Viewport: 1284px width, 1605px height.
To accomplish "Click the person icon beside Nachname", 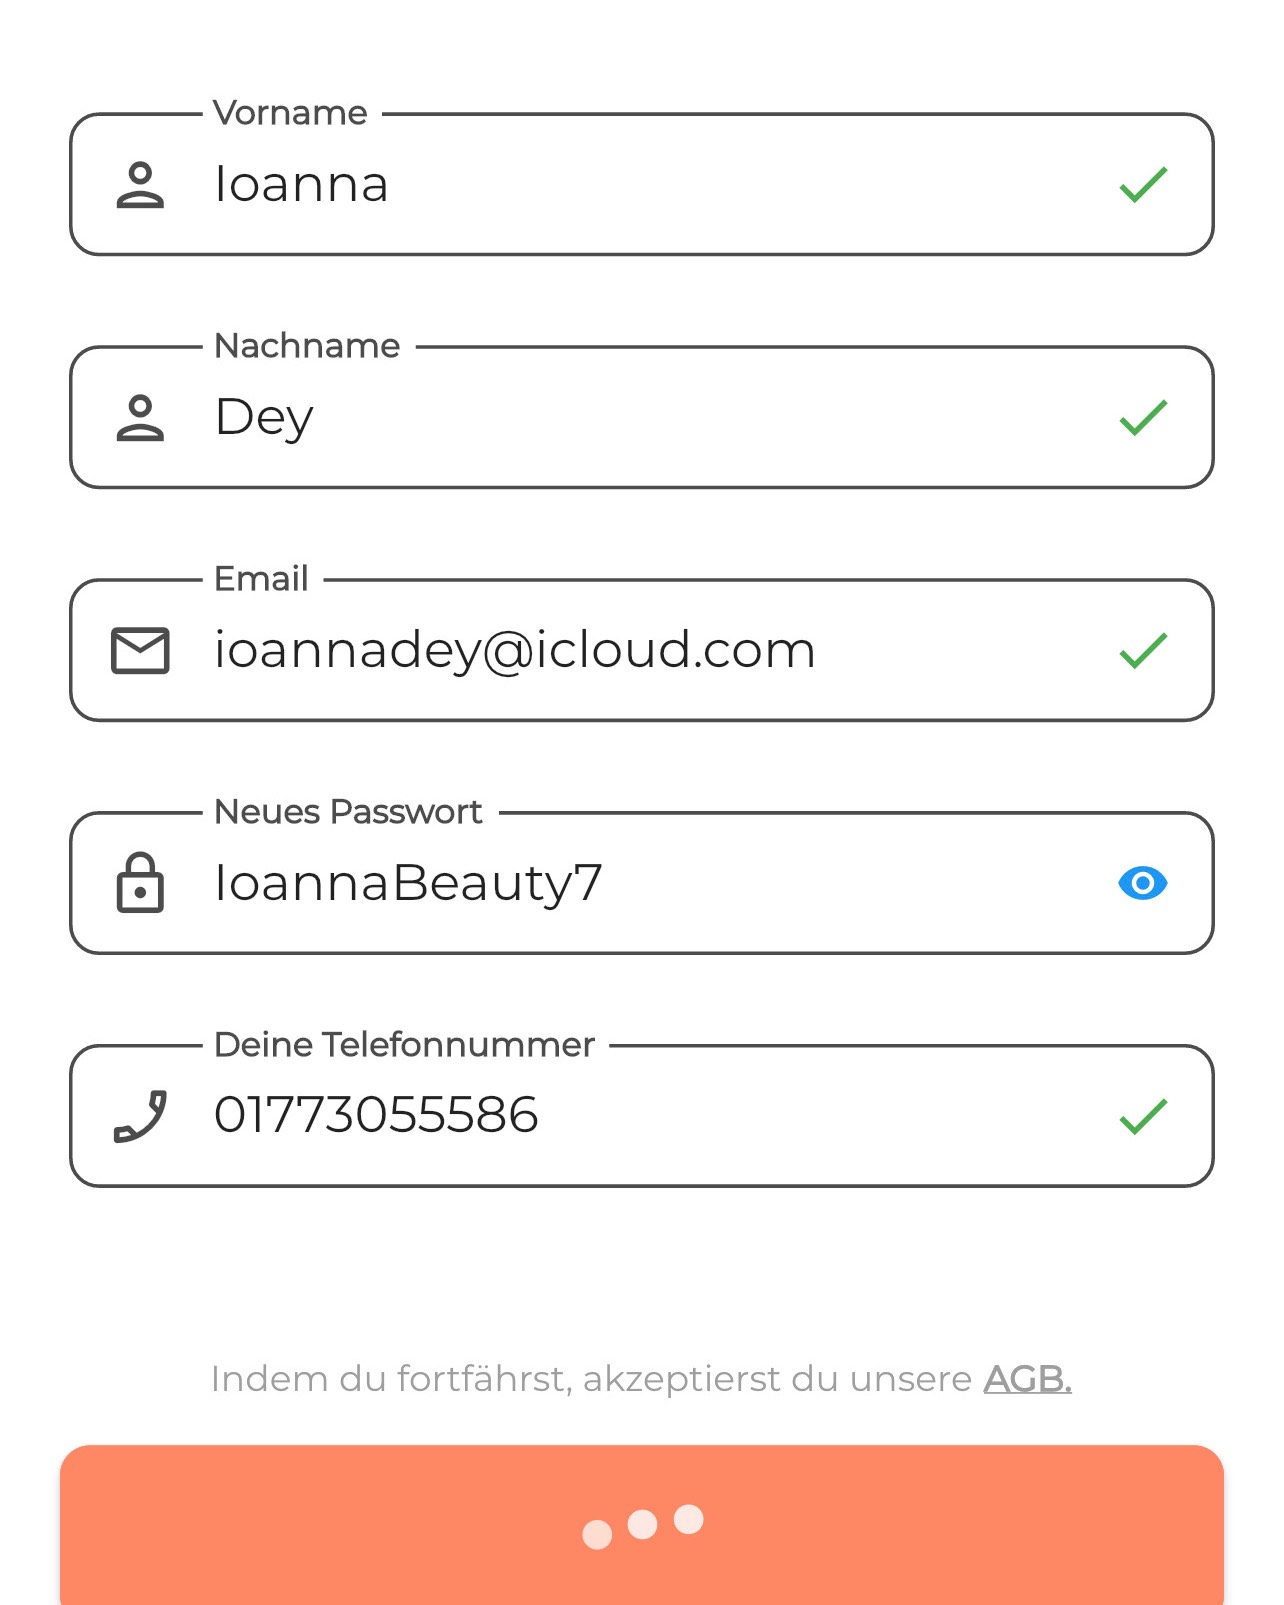I will tap(140, 418).
